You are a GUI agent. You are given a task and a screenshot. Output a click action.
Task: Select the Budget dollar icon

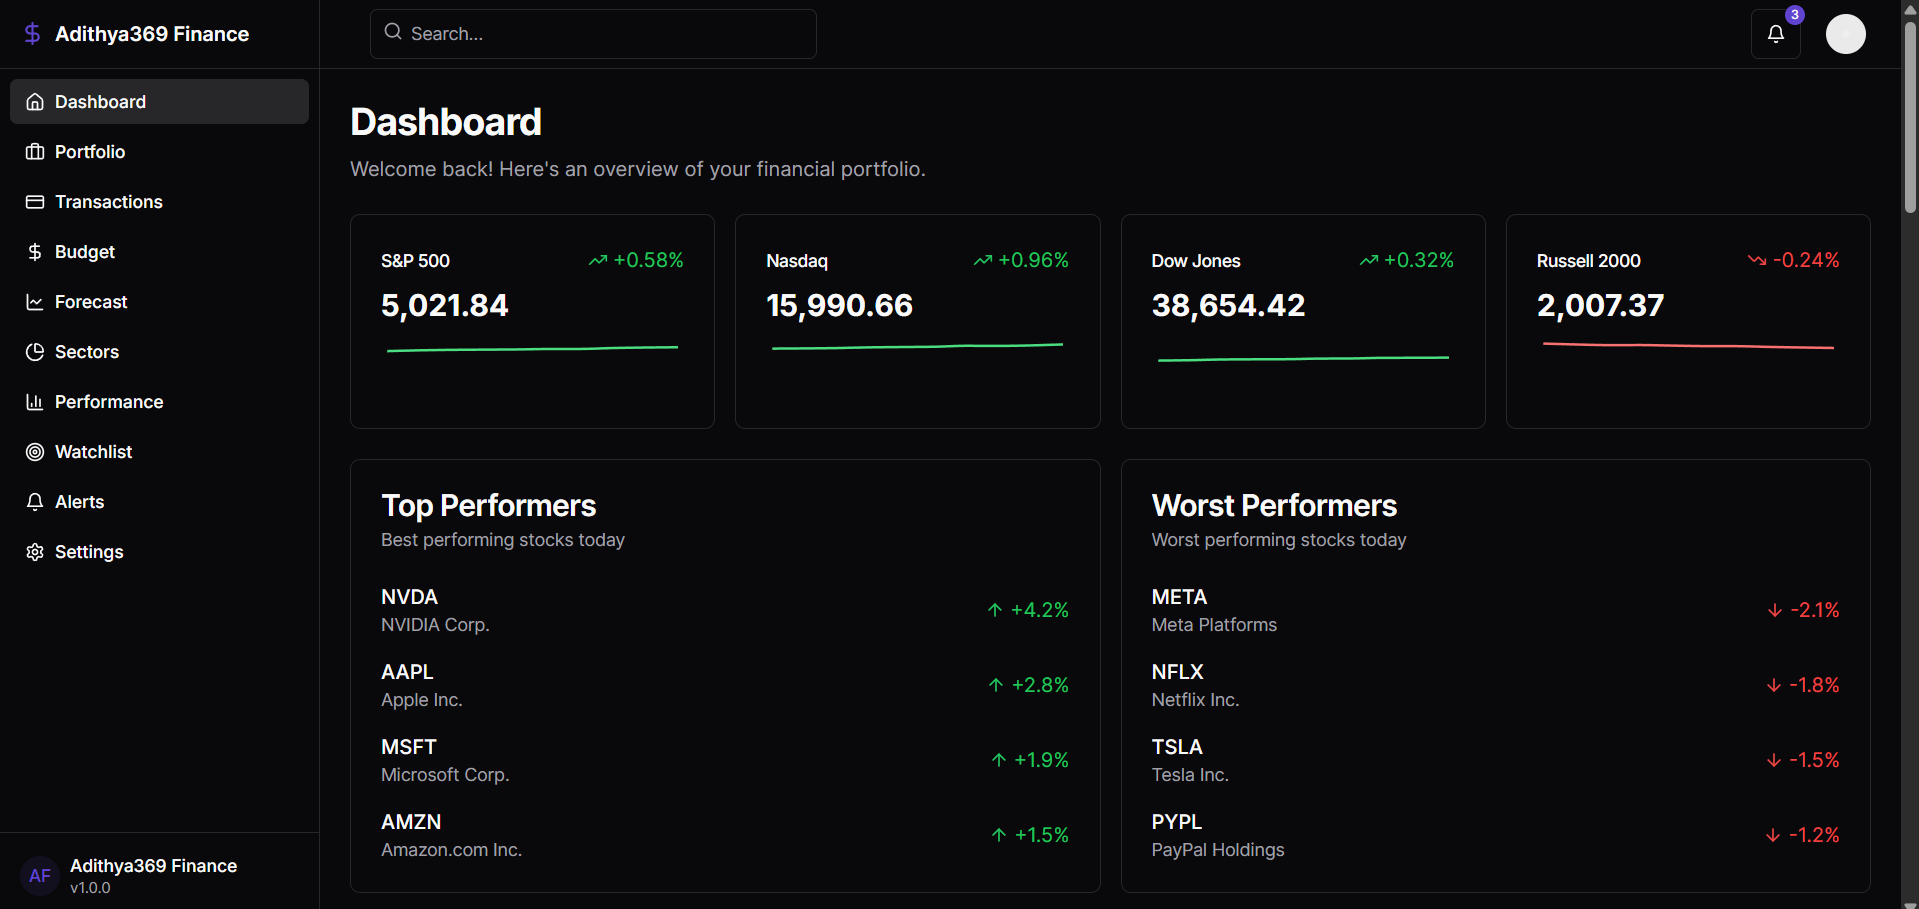point(34,251)
